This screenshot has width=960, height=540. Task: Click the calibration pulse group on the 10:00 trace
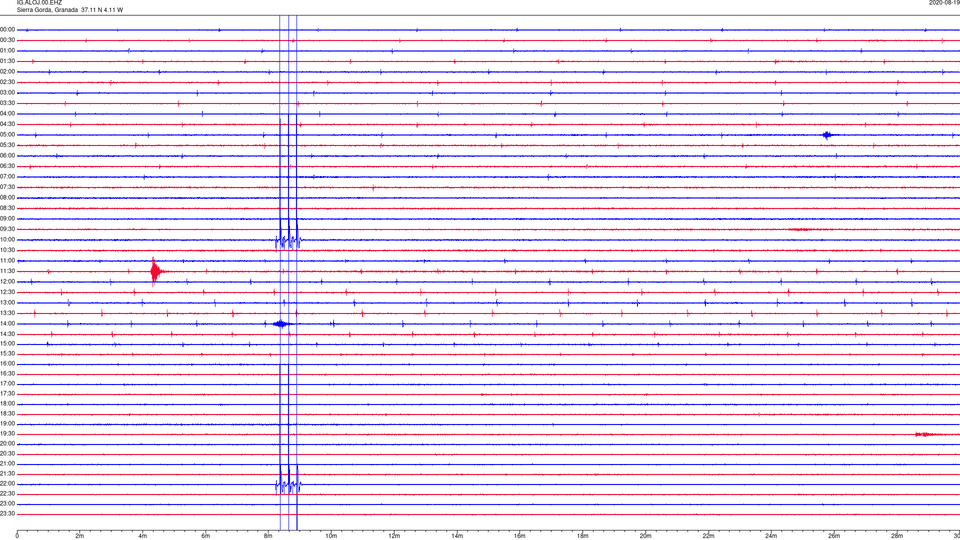pyautogui.click(x=288, y=241)
